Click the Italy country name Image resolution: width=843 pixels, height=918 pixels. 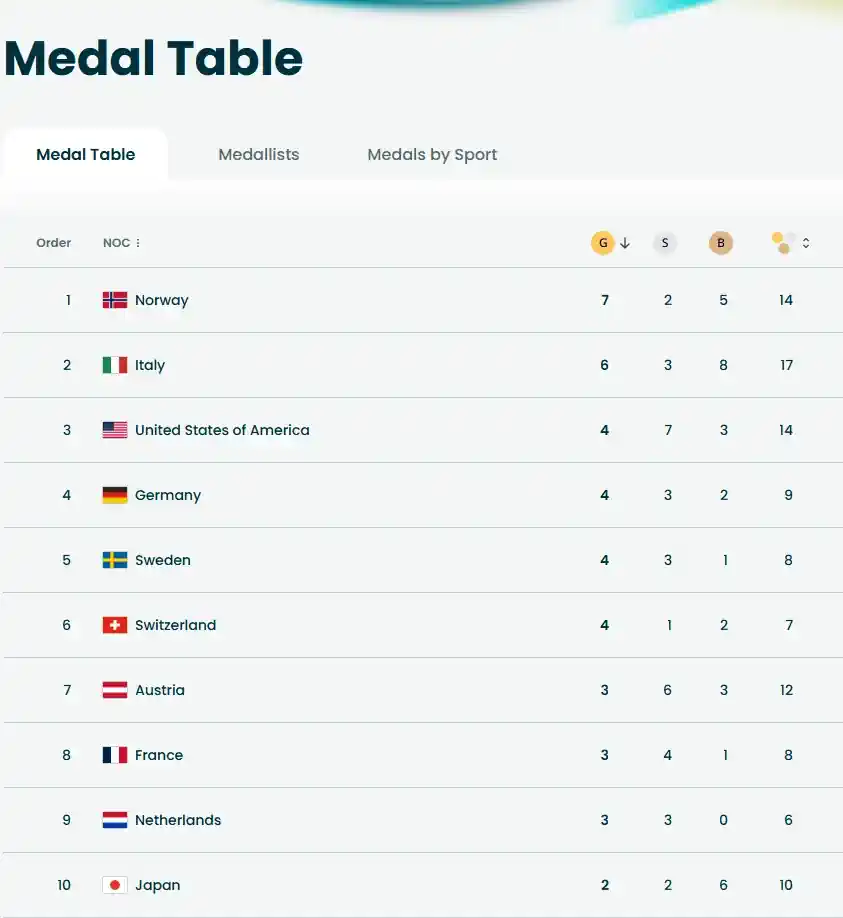pyautogui.click(x=150, y=365)
